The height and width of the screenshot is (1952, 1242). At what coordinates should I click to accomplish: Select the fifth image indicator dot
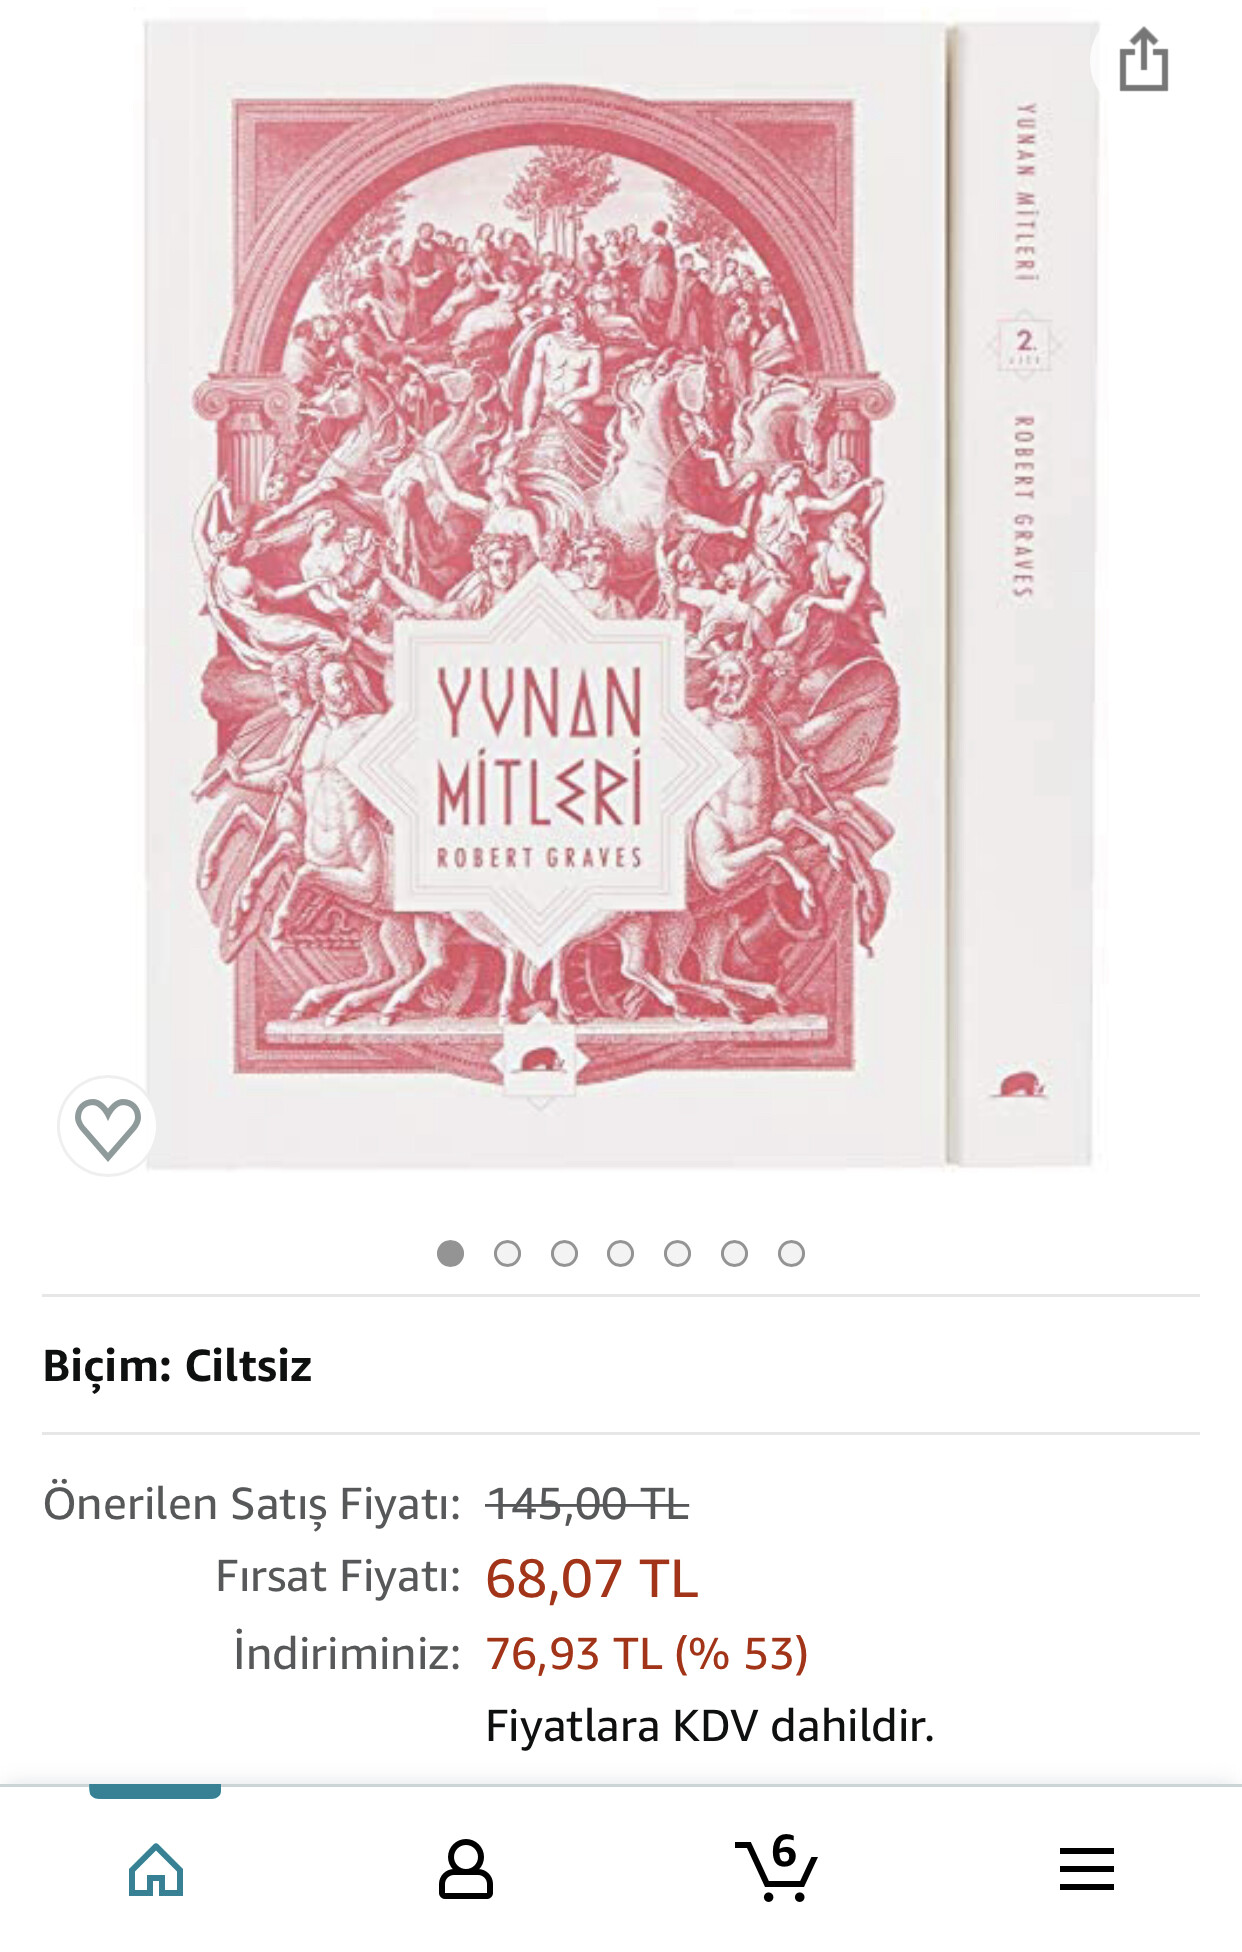click(678, 1253)
